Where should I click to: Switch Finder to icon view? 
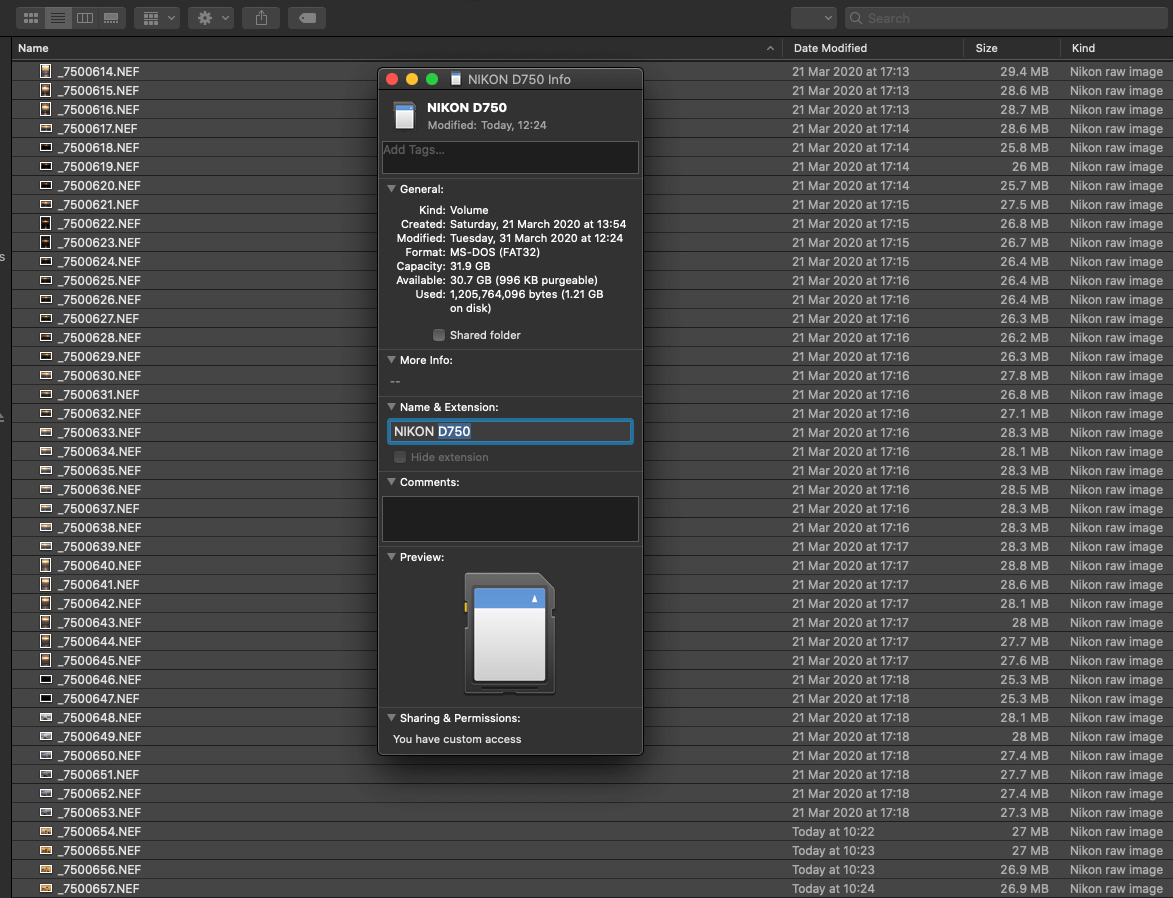[x=31, y=18]
